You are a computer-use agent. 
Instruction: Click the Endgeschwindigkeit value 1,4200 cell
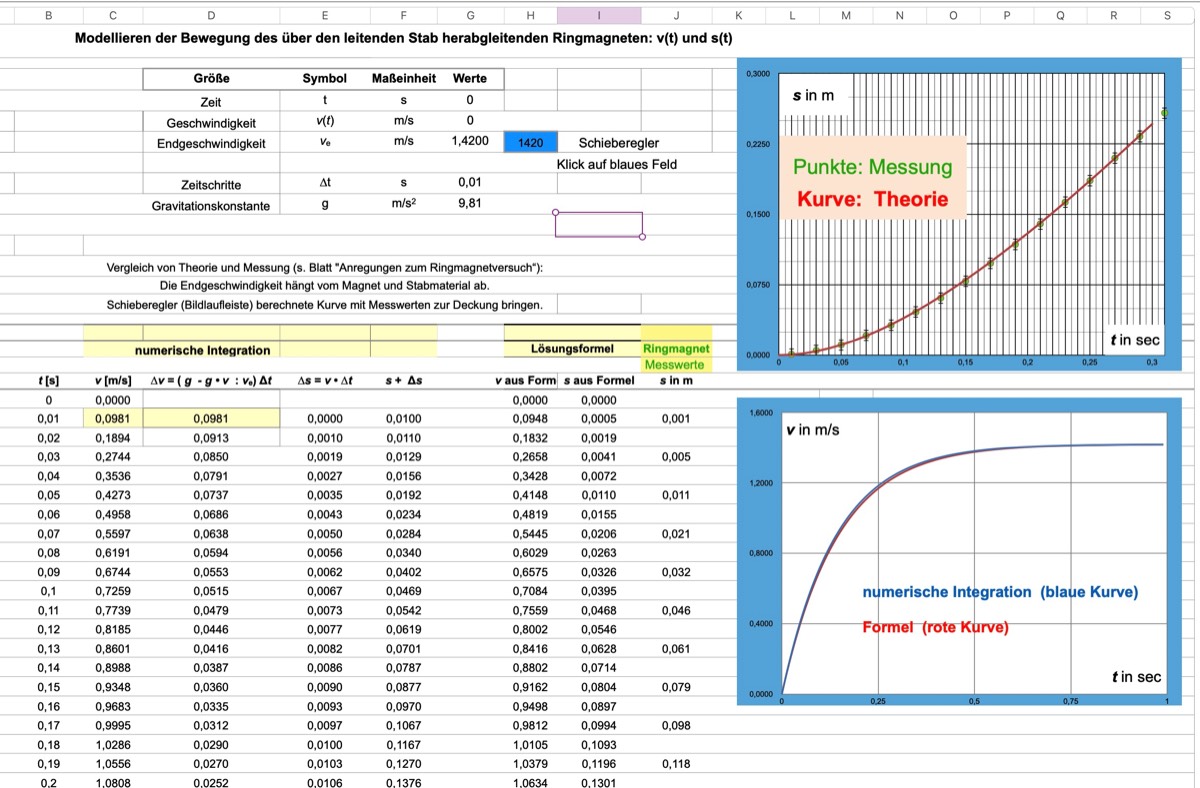[x=470, y=141]
